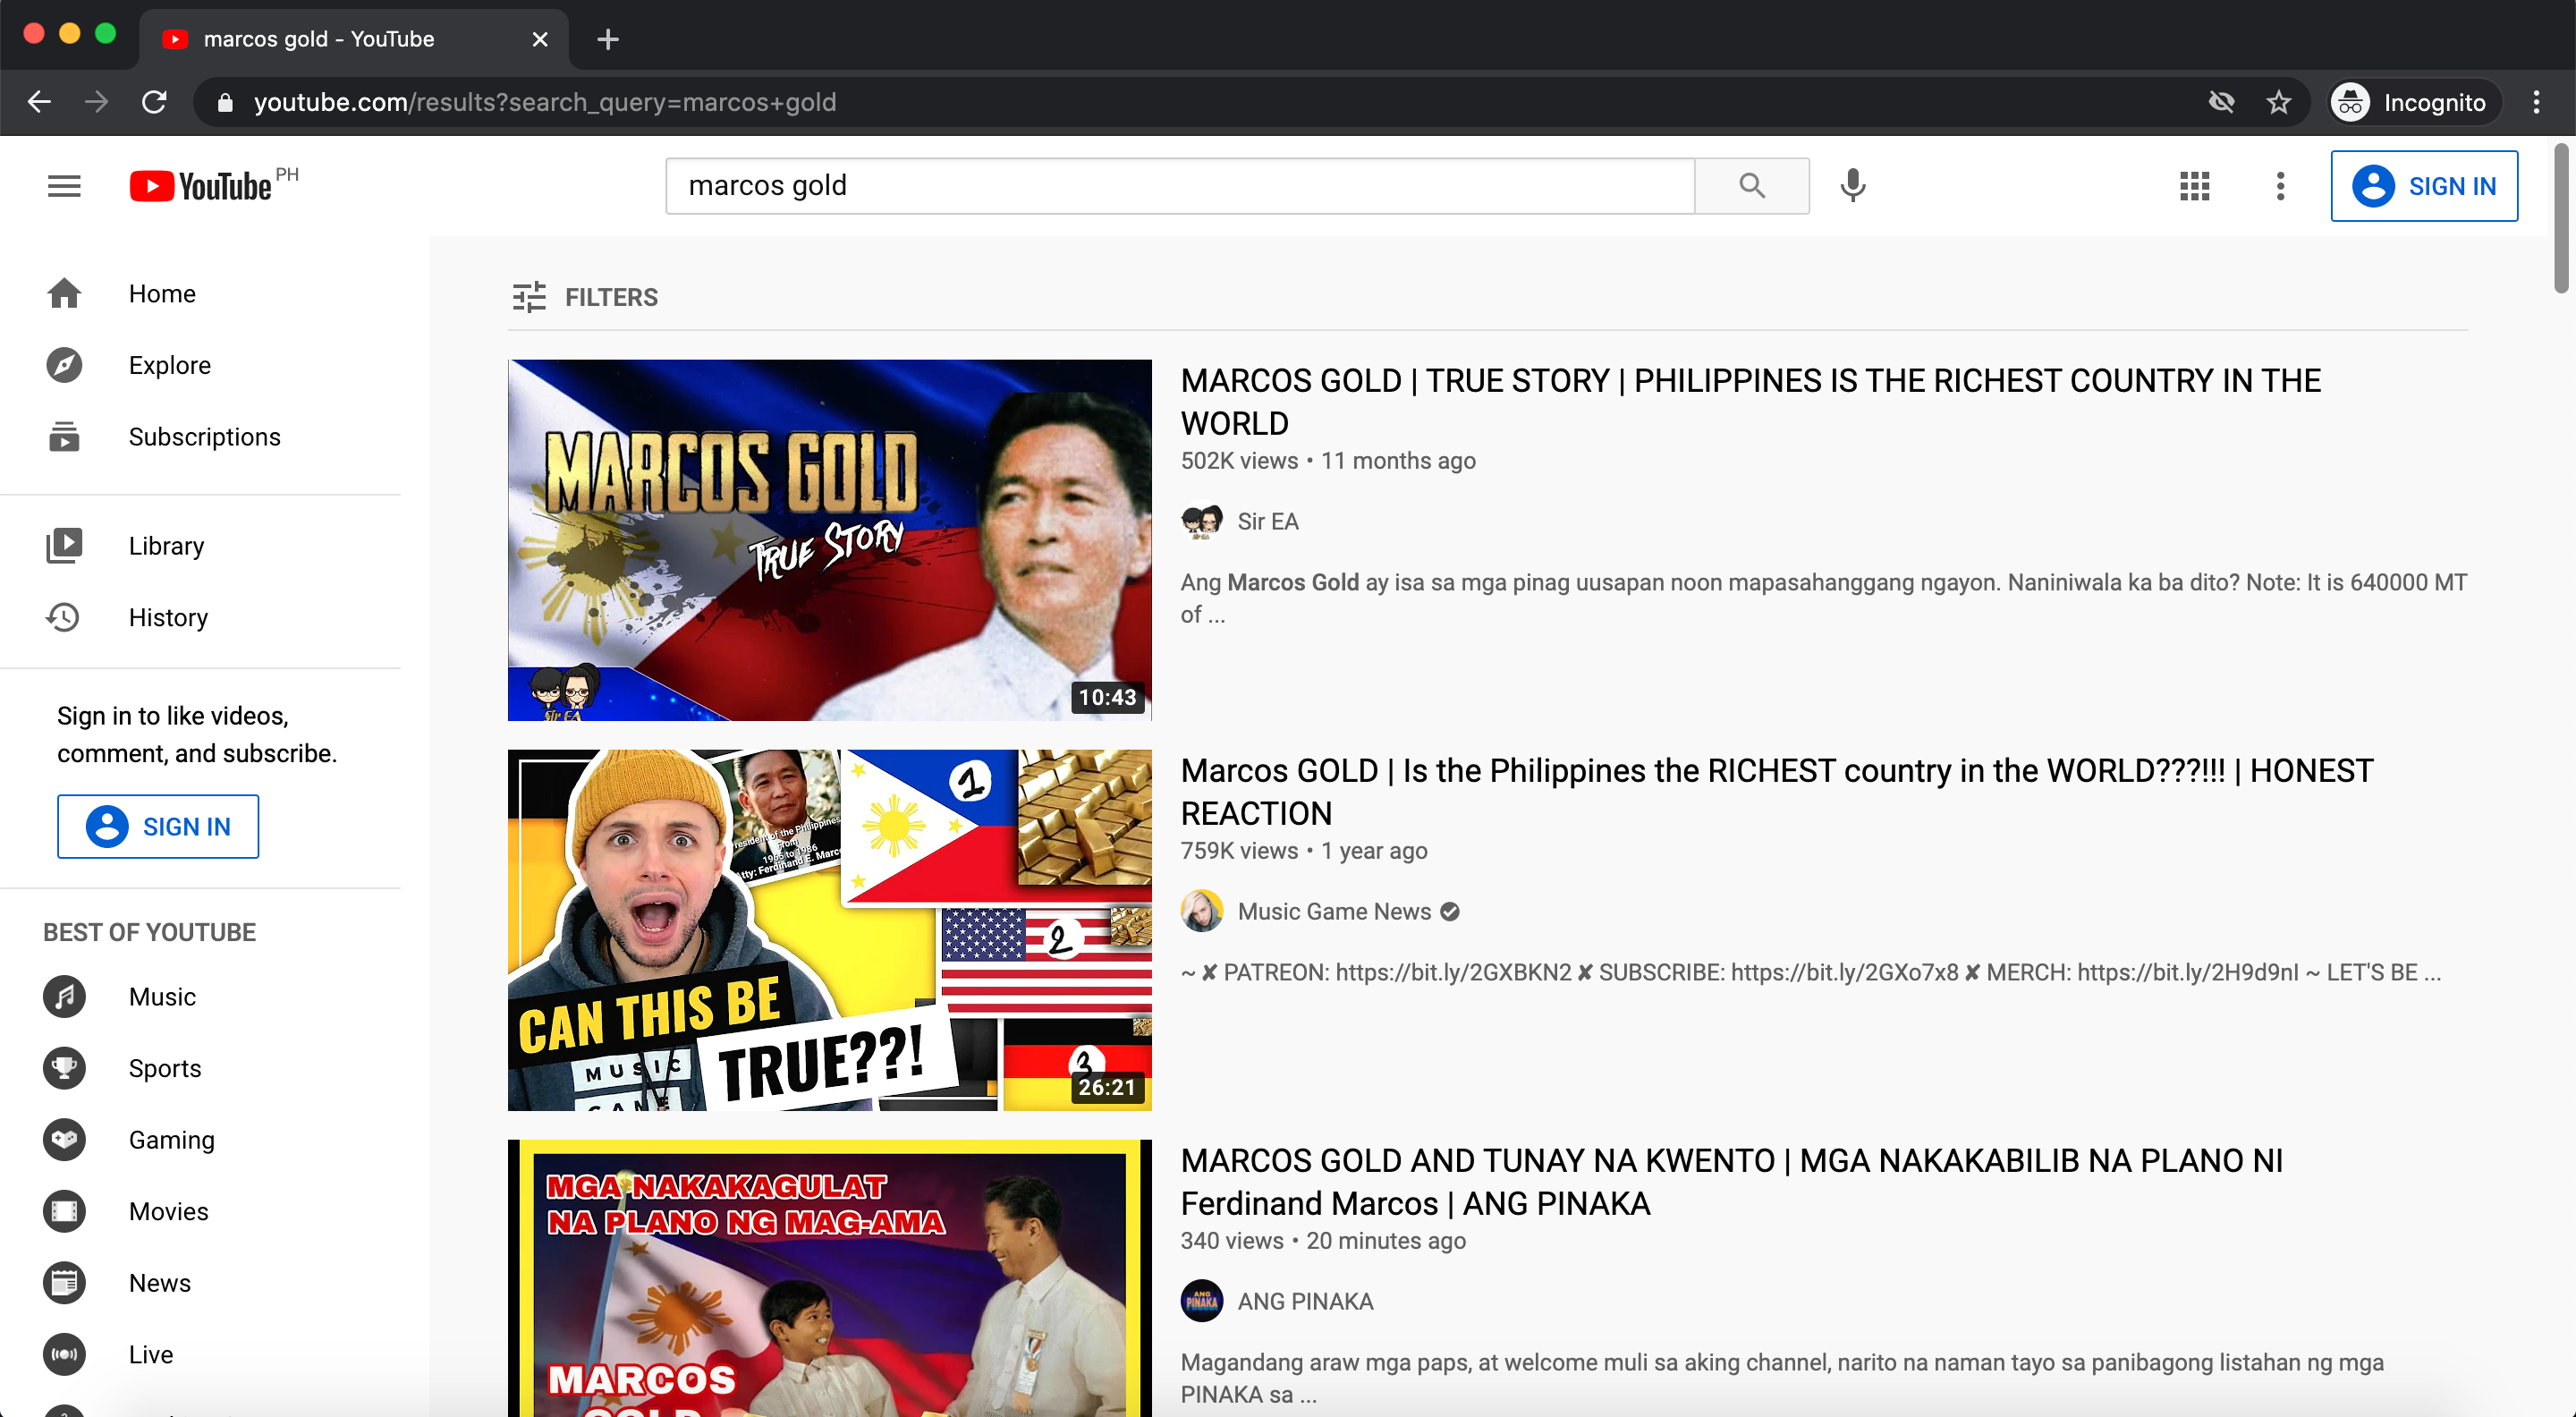Open Movies under Best of YouTube
This screenshot has width=2576, height=1417.
point(200,1211)
